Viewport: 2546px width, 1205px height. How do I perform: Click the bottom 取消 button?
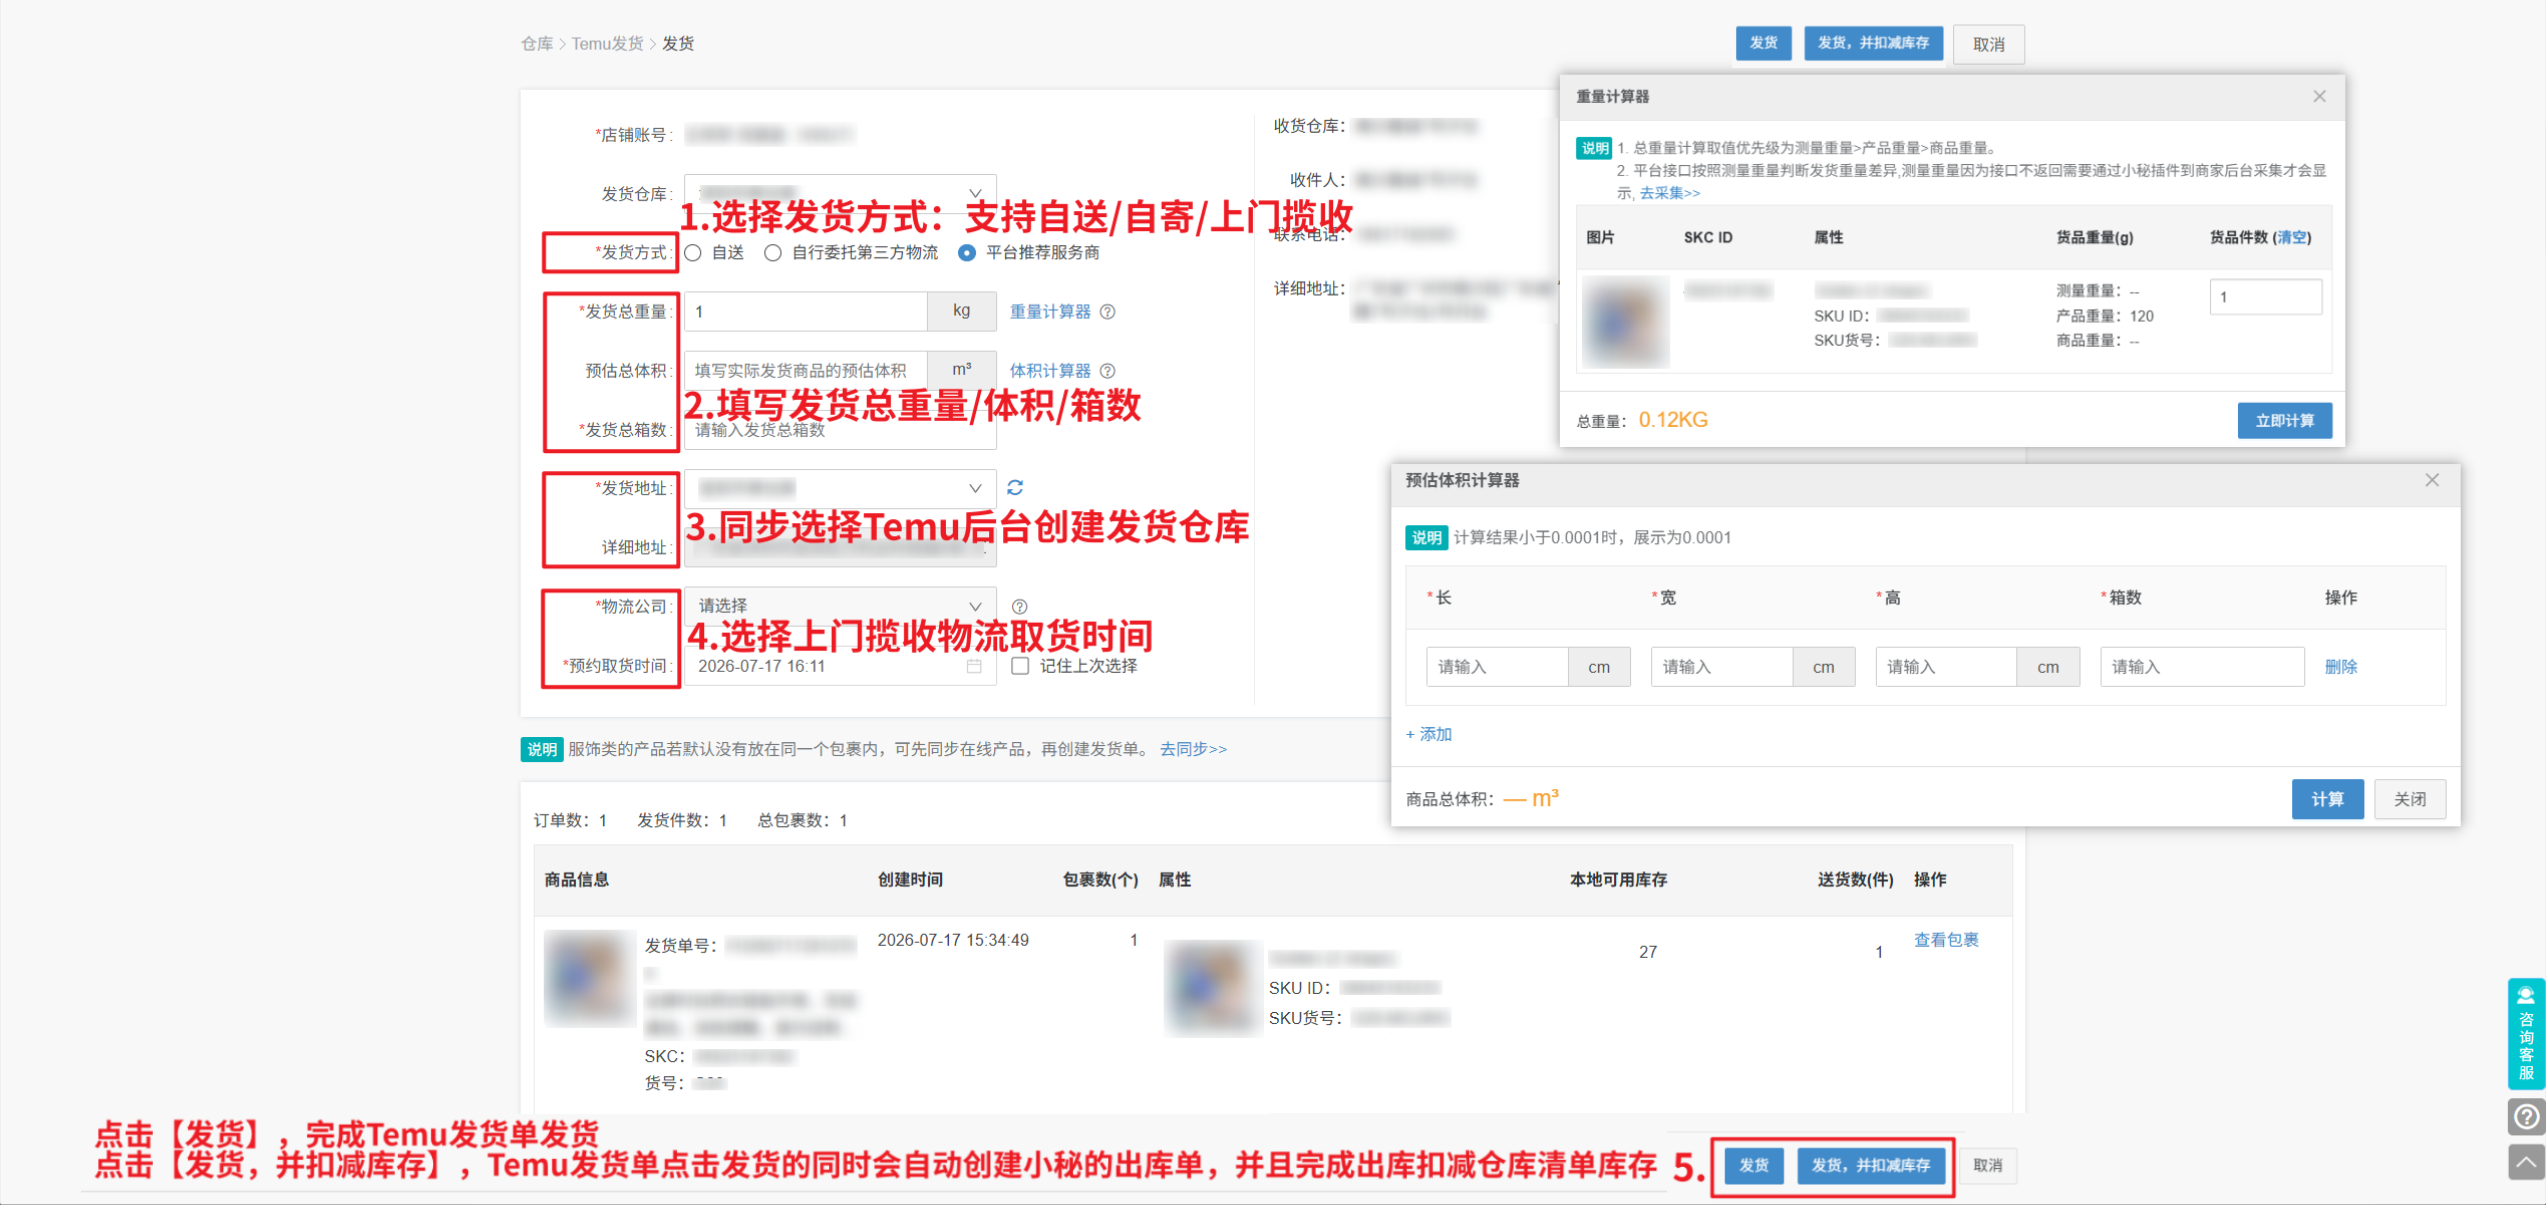[1987, 1165]
